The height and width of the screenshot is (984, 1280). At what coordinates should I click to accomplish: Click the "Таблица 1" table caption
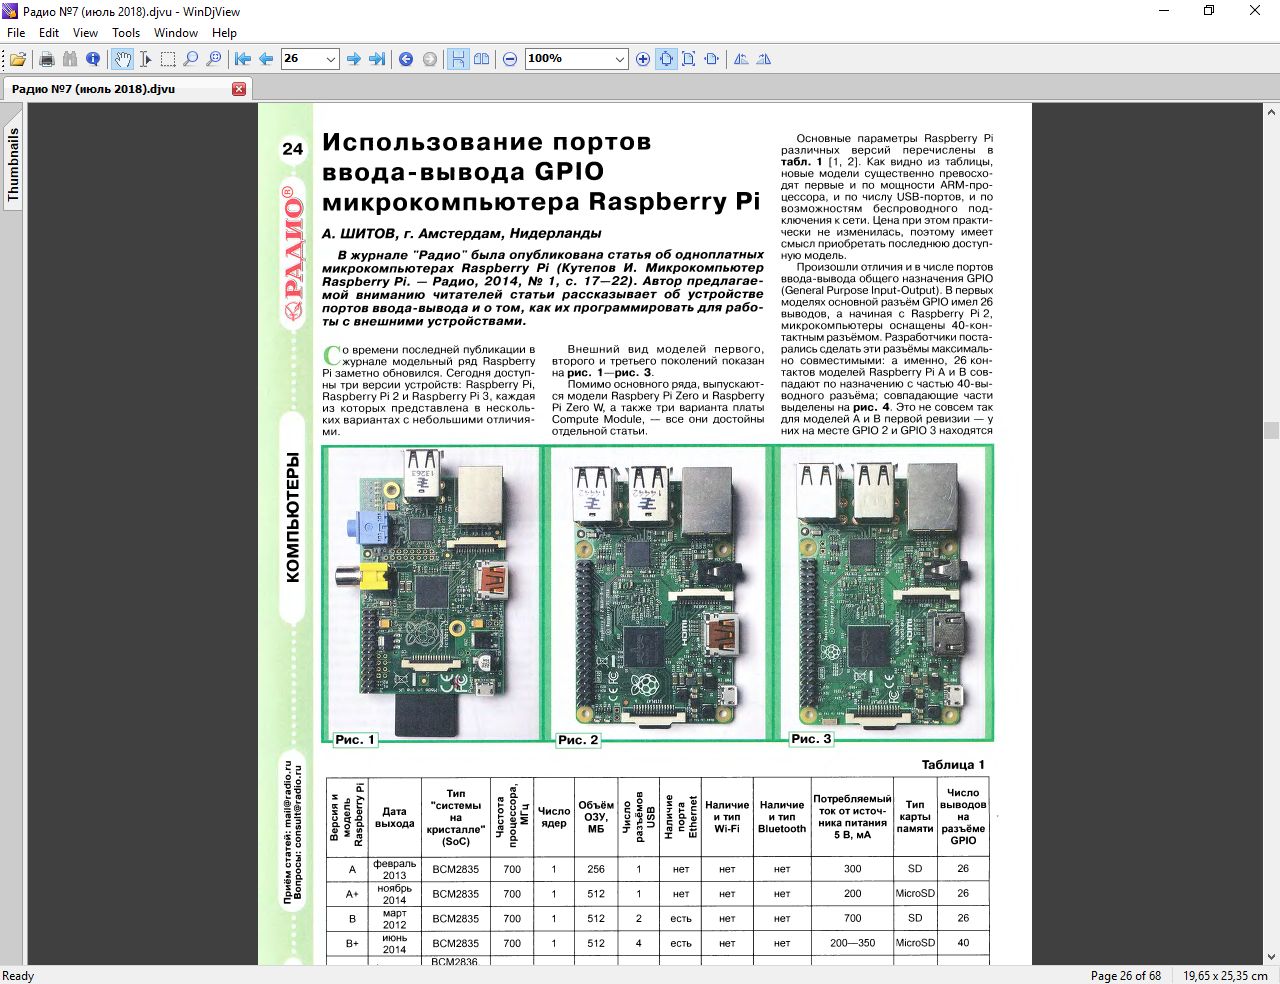(953, 765)
